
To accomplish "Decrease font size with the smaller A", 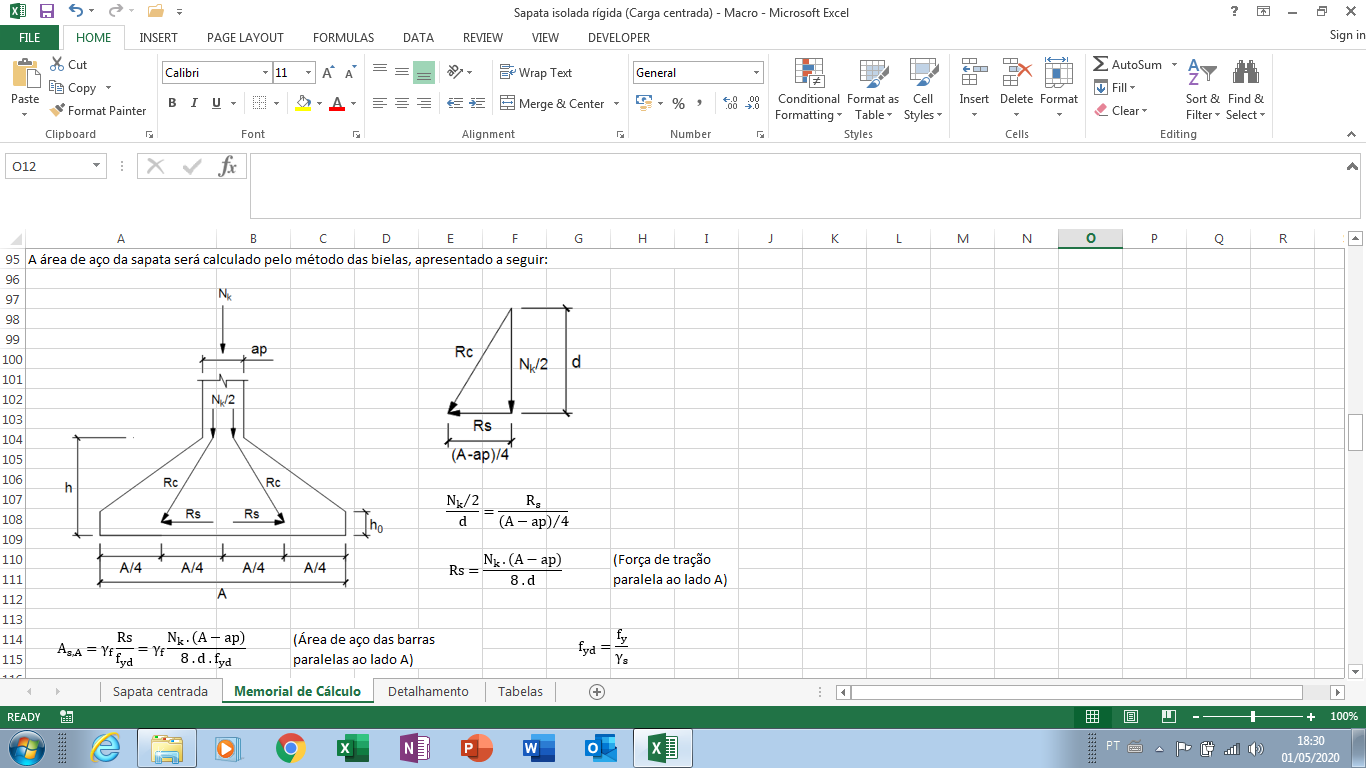I will click(350, 73).
